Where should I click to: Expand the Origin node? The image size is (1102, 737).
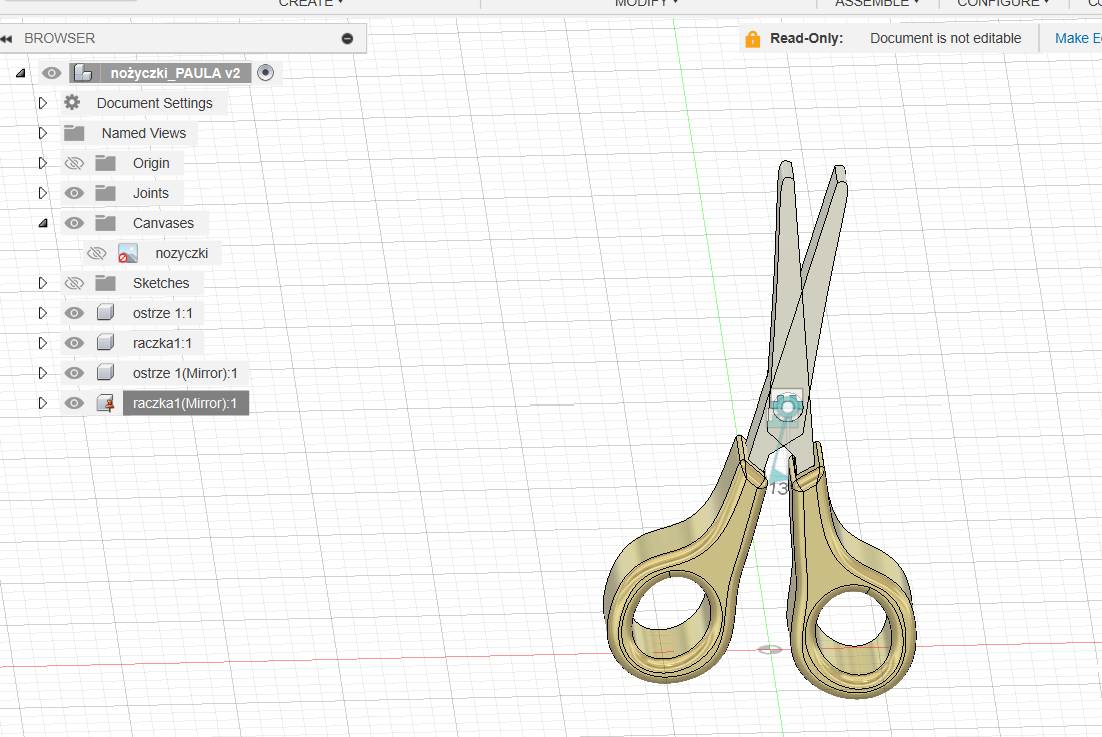pyautogui.click(x=42, y=163)
